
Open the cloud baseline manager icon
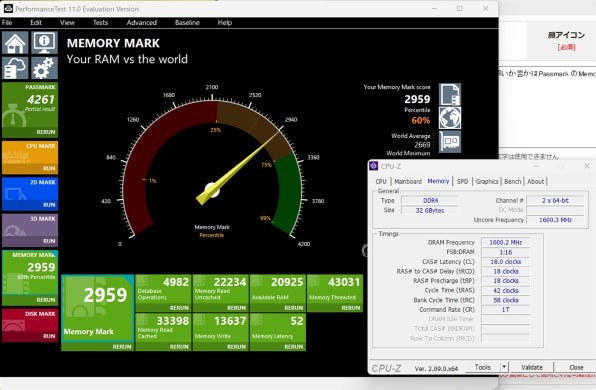[15, 68]
